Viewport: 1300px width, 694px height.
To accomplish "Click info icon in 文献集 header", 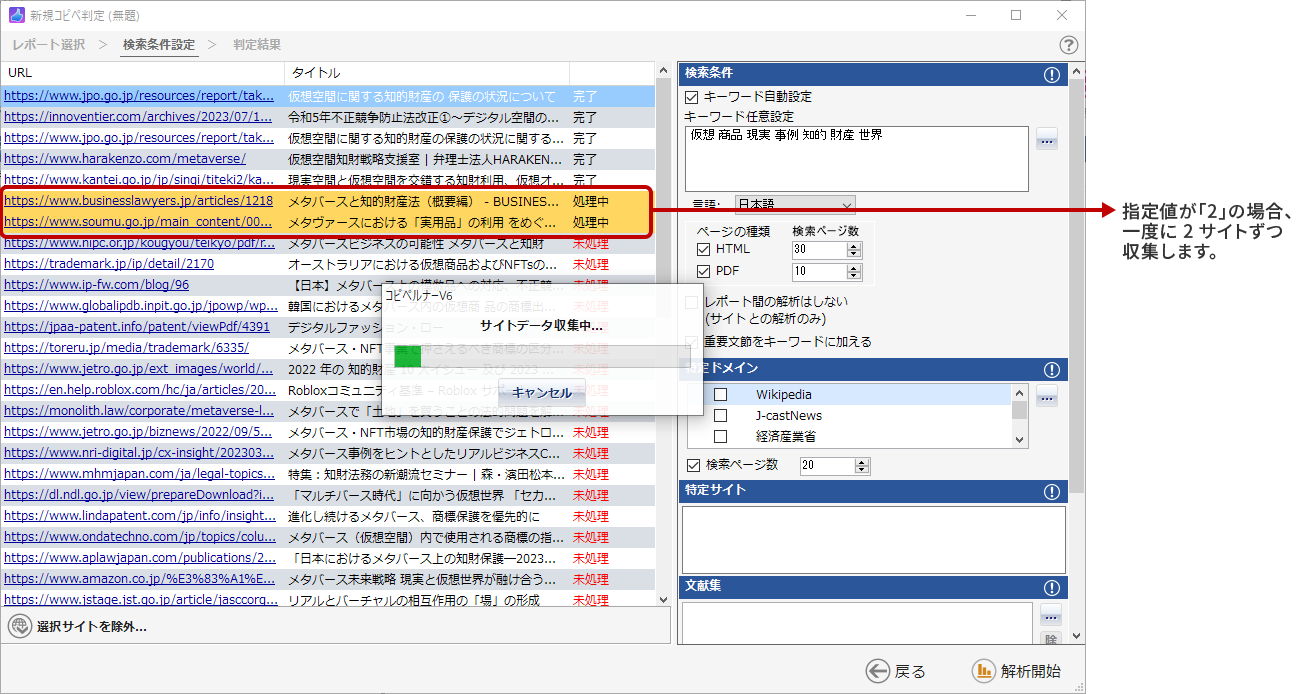I will pos(1051,587).
